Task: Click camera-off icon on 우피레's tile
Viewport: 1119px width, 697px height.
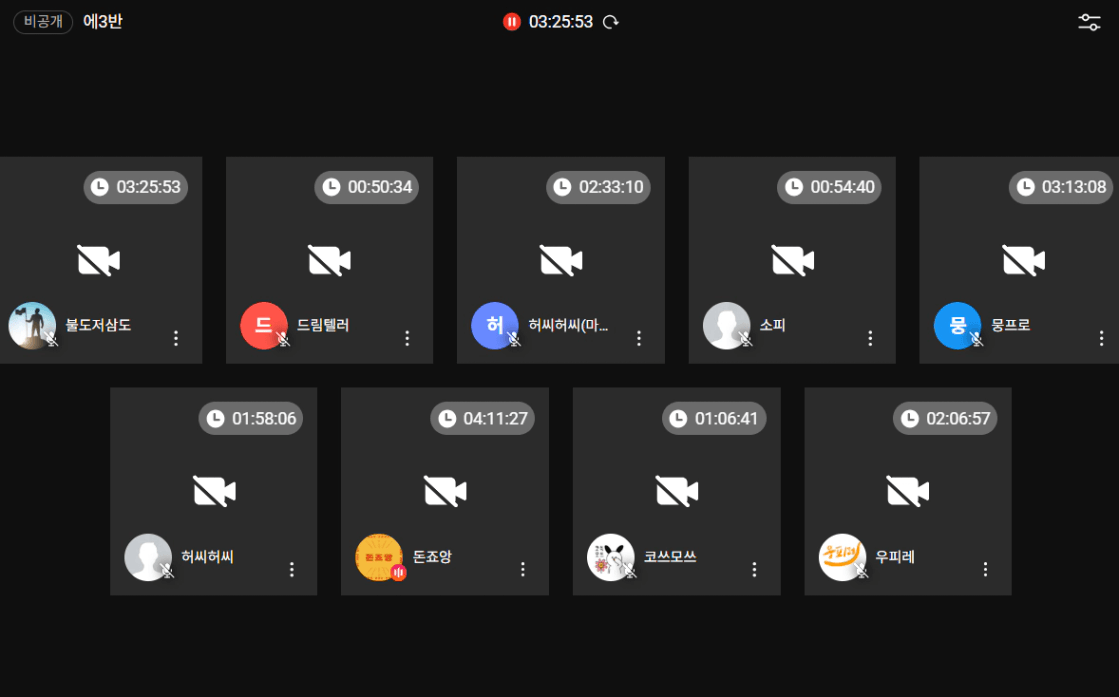Action: 908,492
